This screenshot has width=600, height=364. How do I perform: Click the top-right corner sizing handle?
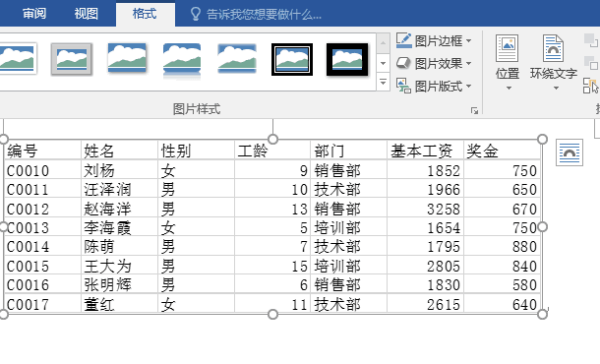(x=542, y=139)
